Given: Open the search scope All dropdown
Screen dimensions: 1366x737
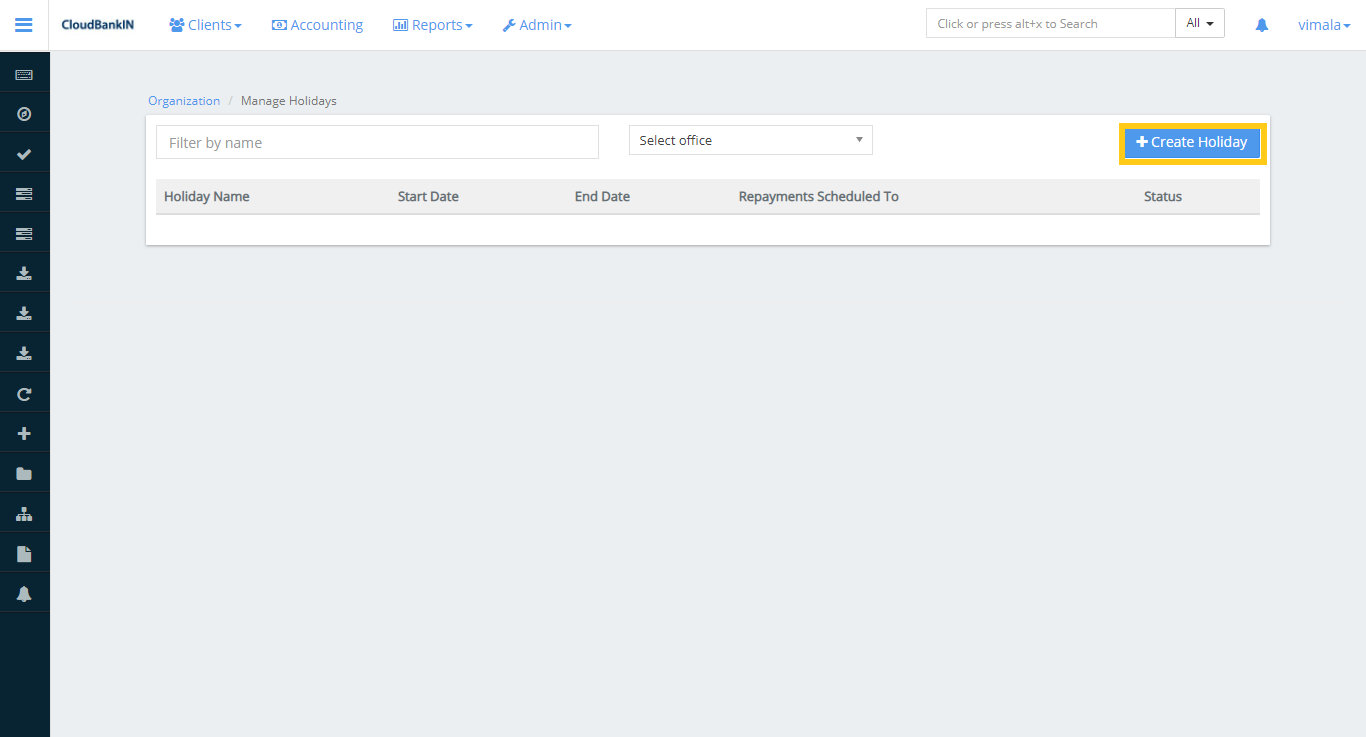Looking at the screenshot, I should pos(1199,24).
